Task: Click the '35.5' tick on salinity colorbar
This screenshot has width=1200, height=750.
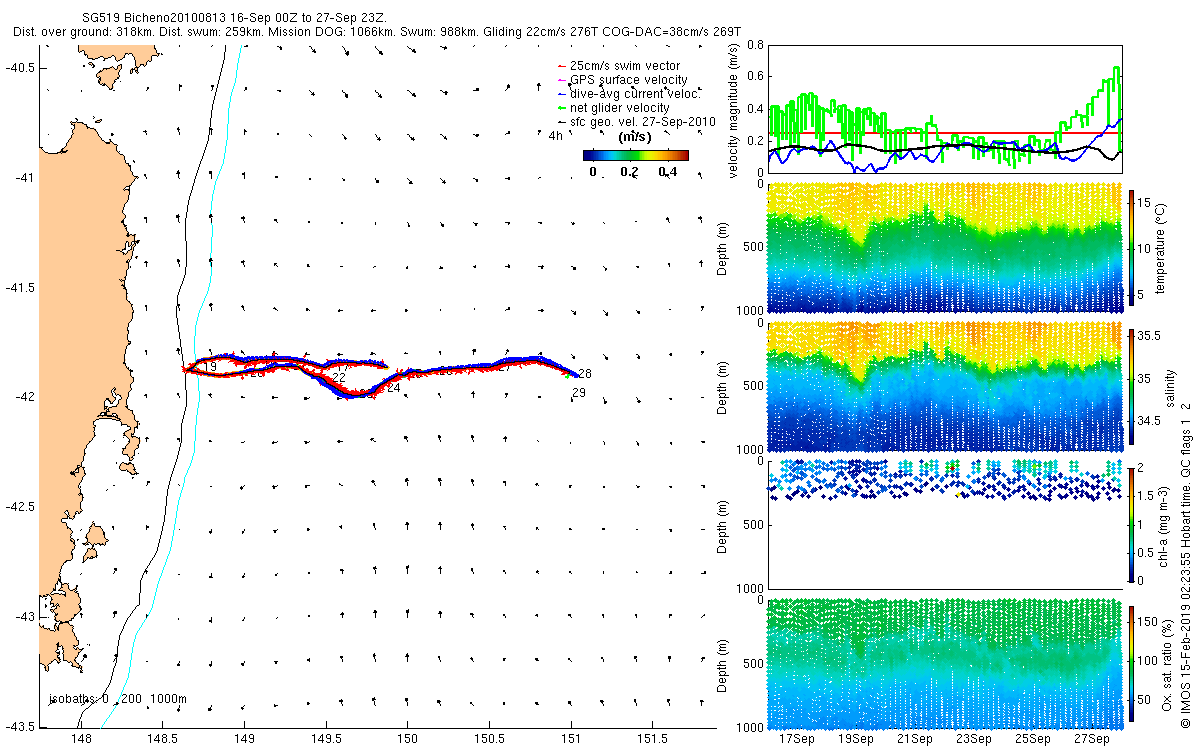Action: pyautogui.click(x=1150, y=338)
